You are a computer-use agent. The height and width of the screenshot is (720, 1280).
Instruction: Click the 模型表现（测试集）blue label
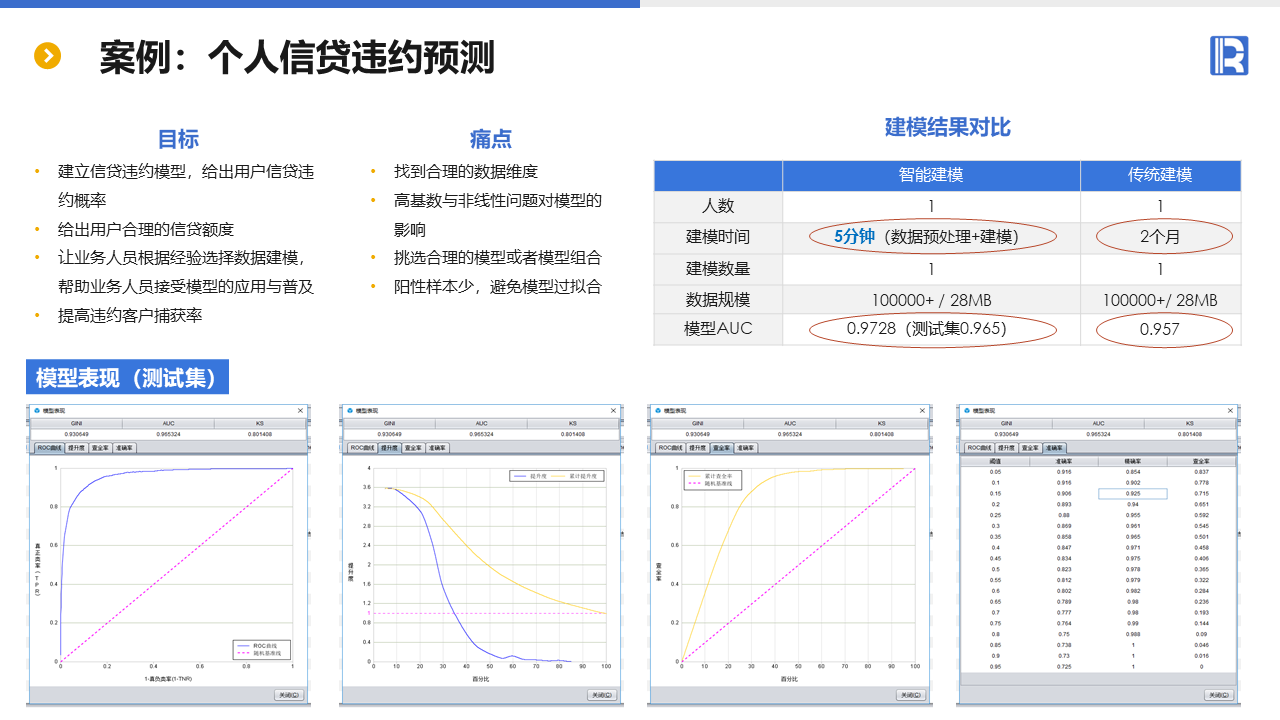[126, 378]
